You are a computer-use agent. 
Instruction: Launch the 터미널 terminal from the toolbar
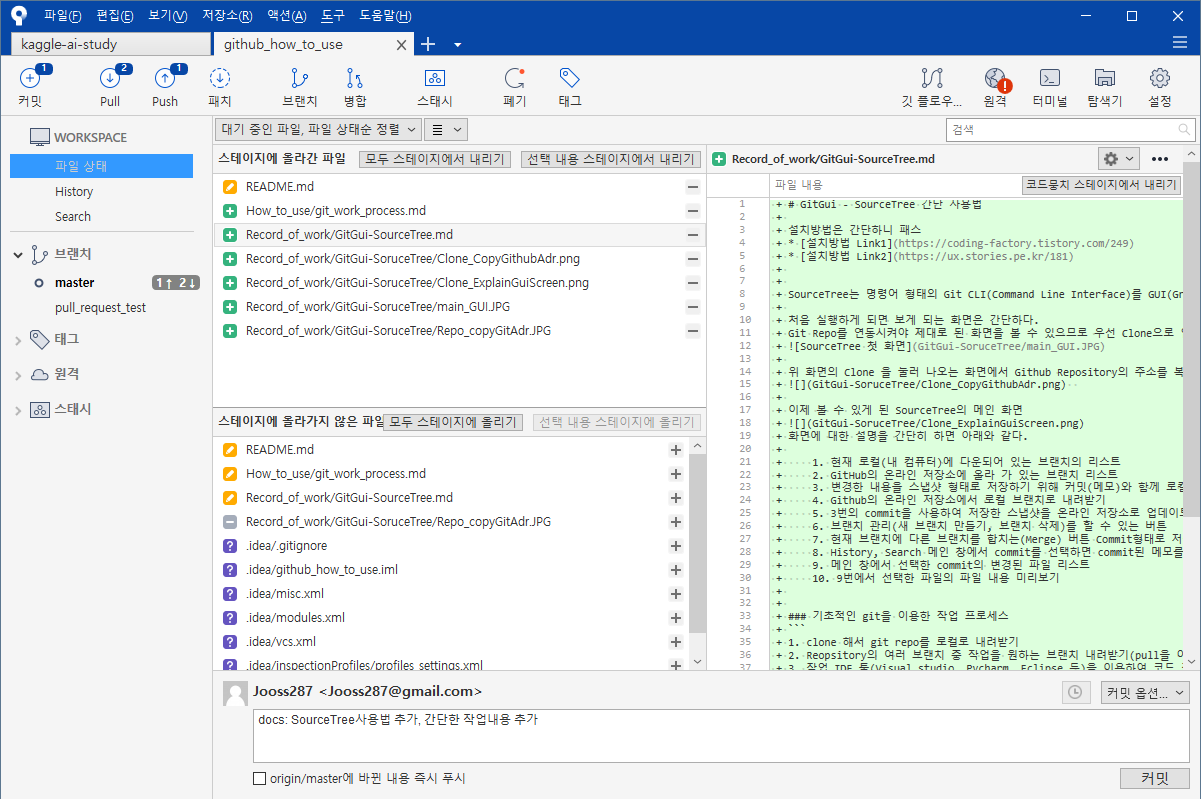point(1051,86)
